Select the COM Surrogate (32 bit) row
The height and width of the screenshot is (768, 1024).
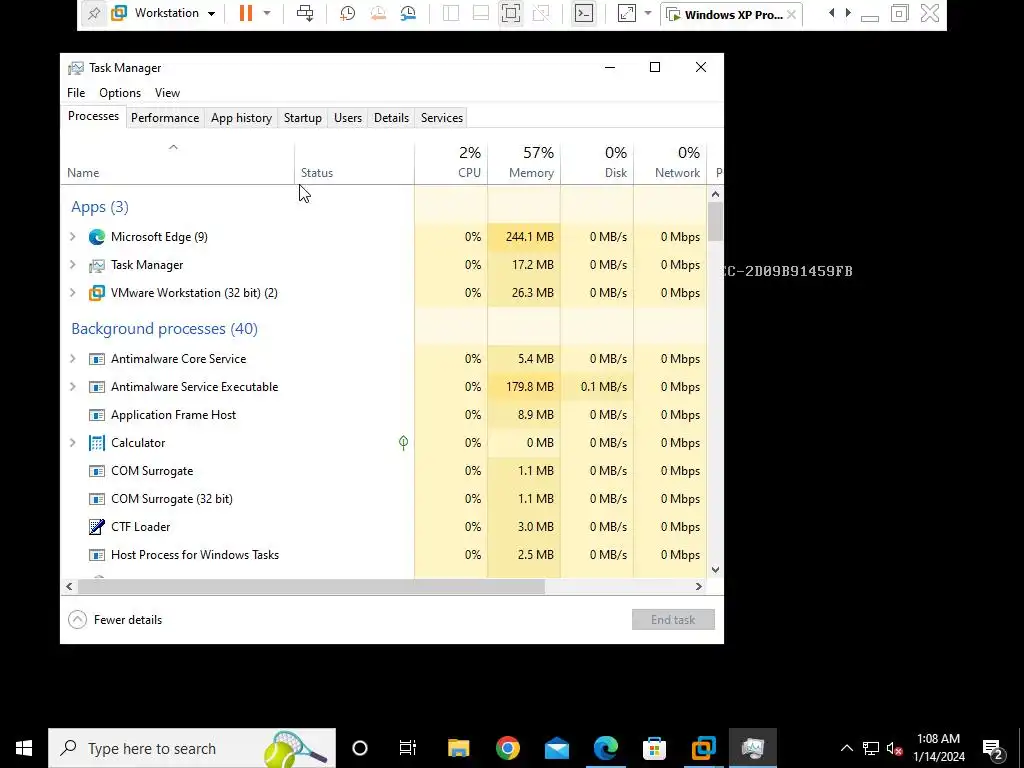click(385, 499)
